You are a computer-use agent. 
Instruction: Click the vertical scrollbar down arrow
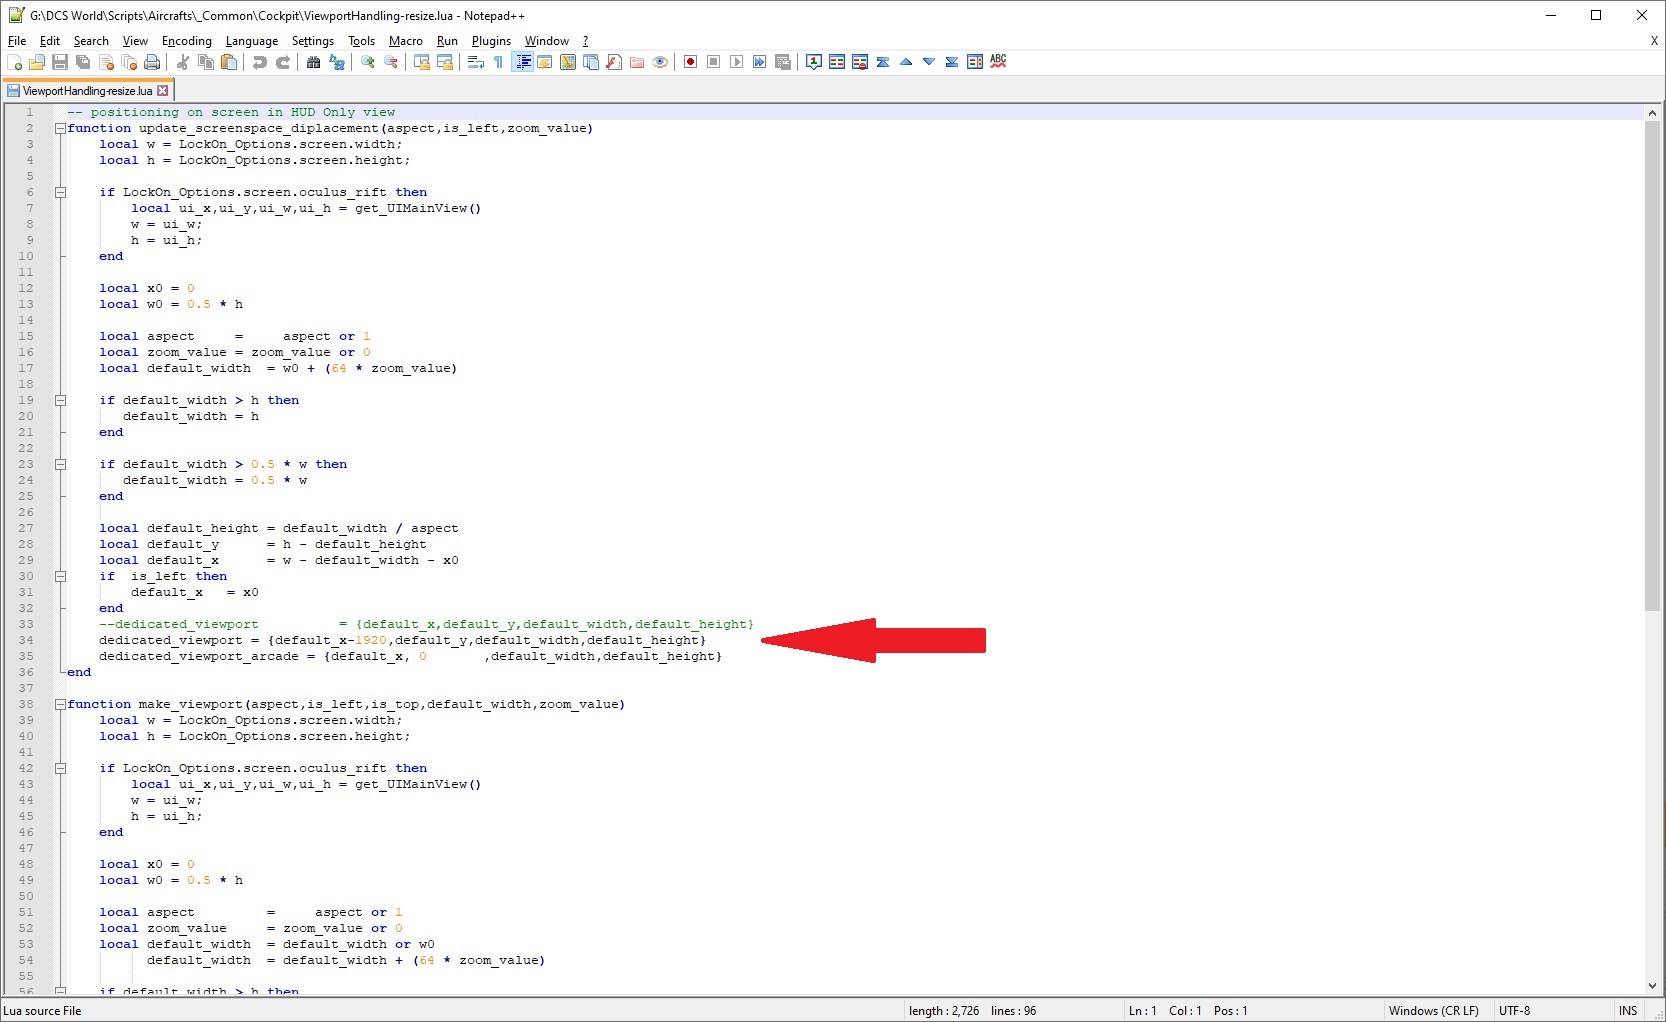pos(1652,986)
